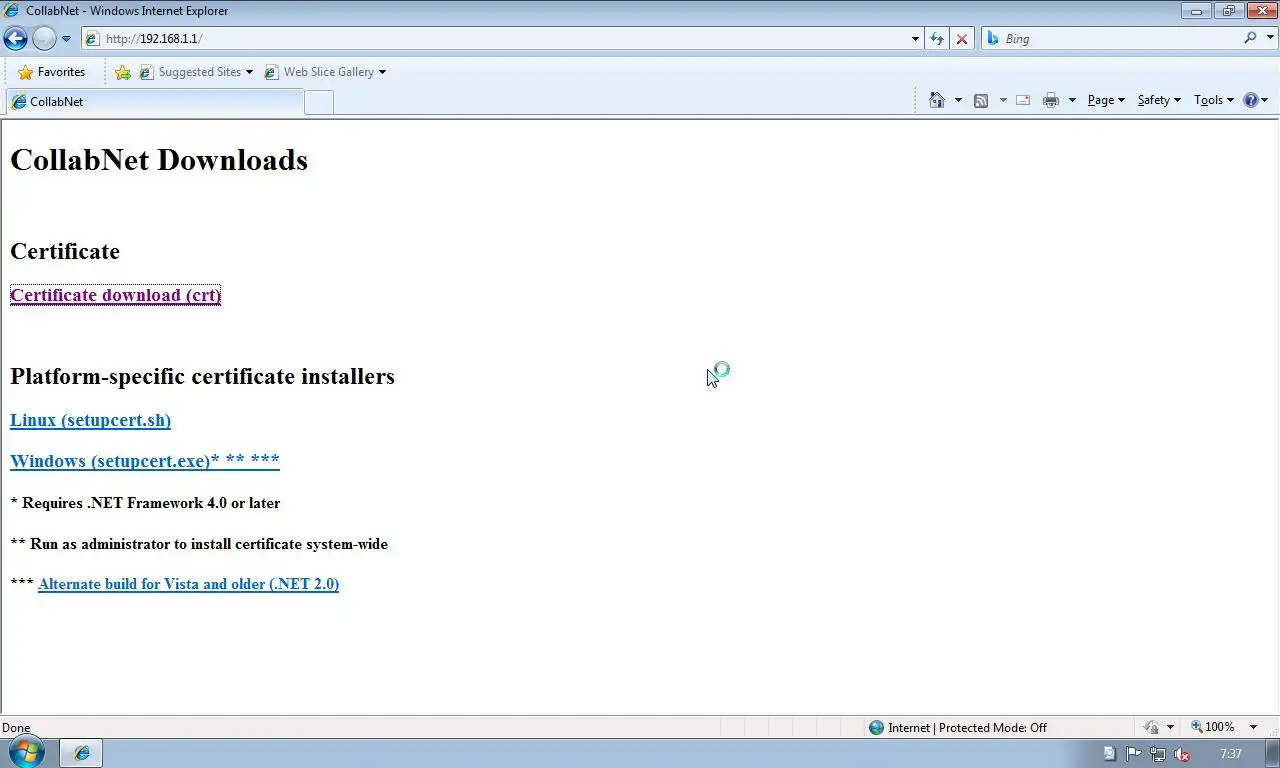Image resolution: width=1280 pixels, height=768 pixels.
Task: Open Alternate build for Vista and older link
Action: tap(188, 584)
